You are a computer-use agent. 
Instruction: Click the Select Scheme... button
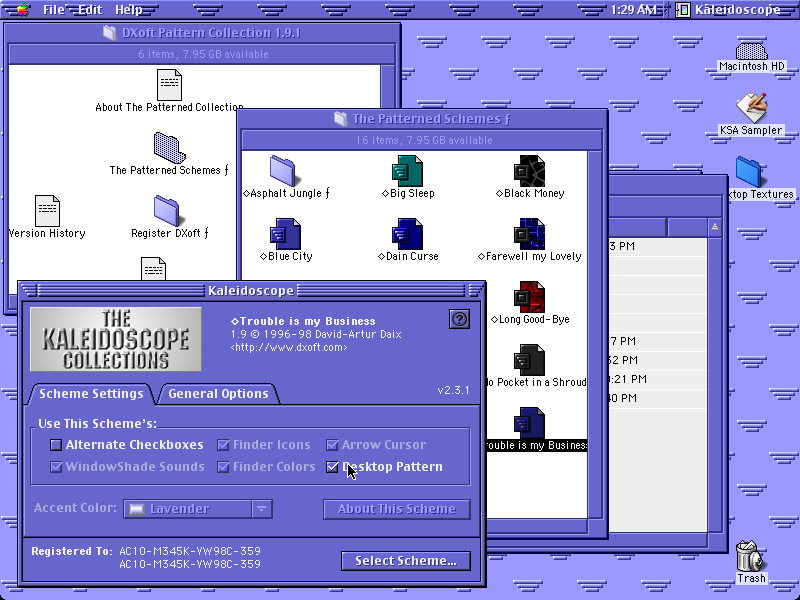(x=406, y=561)
